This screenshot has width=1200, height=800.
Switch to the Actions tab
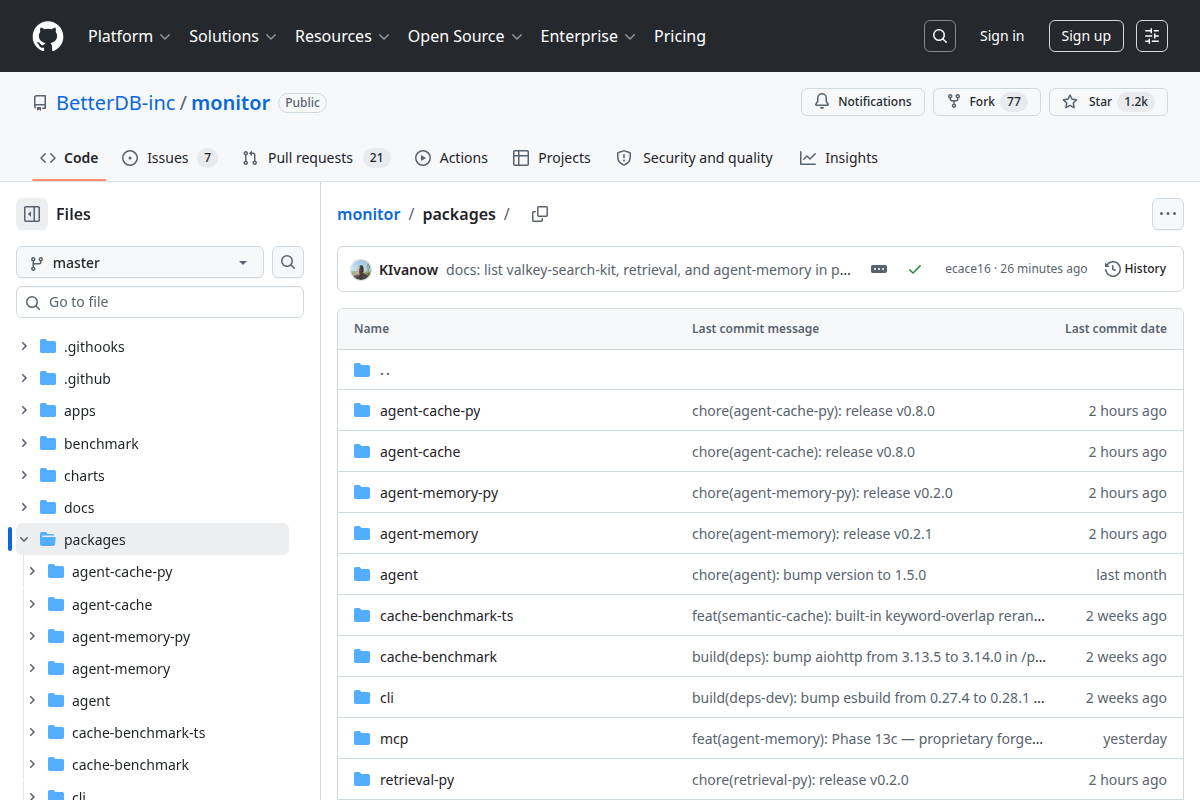click(x=451, y=158)
